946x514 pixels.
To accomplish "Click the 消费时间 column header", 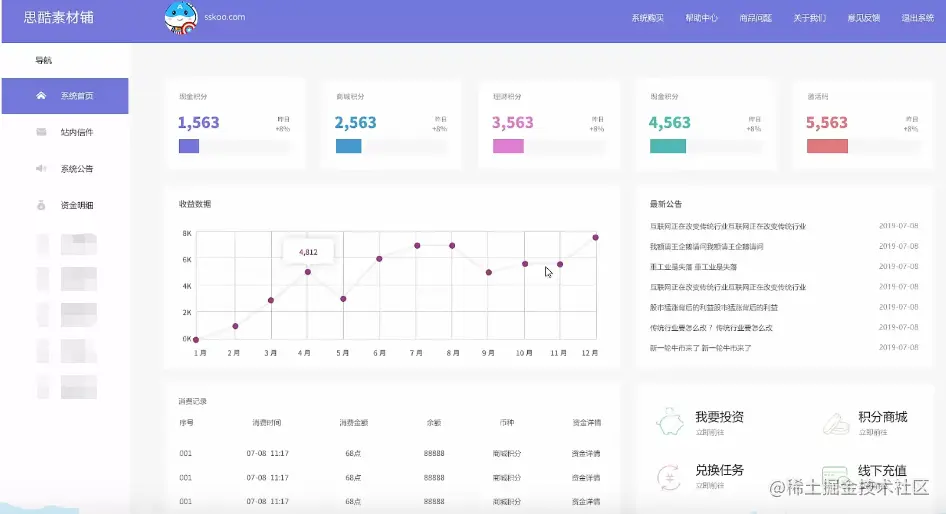I will (x=267, y=423).
